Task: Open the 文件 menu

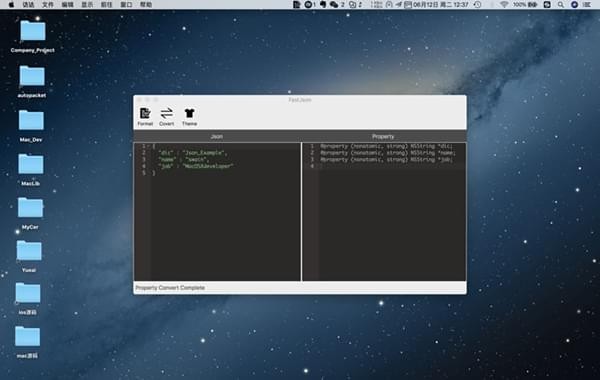Action: (x=48, y=5)
